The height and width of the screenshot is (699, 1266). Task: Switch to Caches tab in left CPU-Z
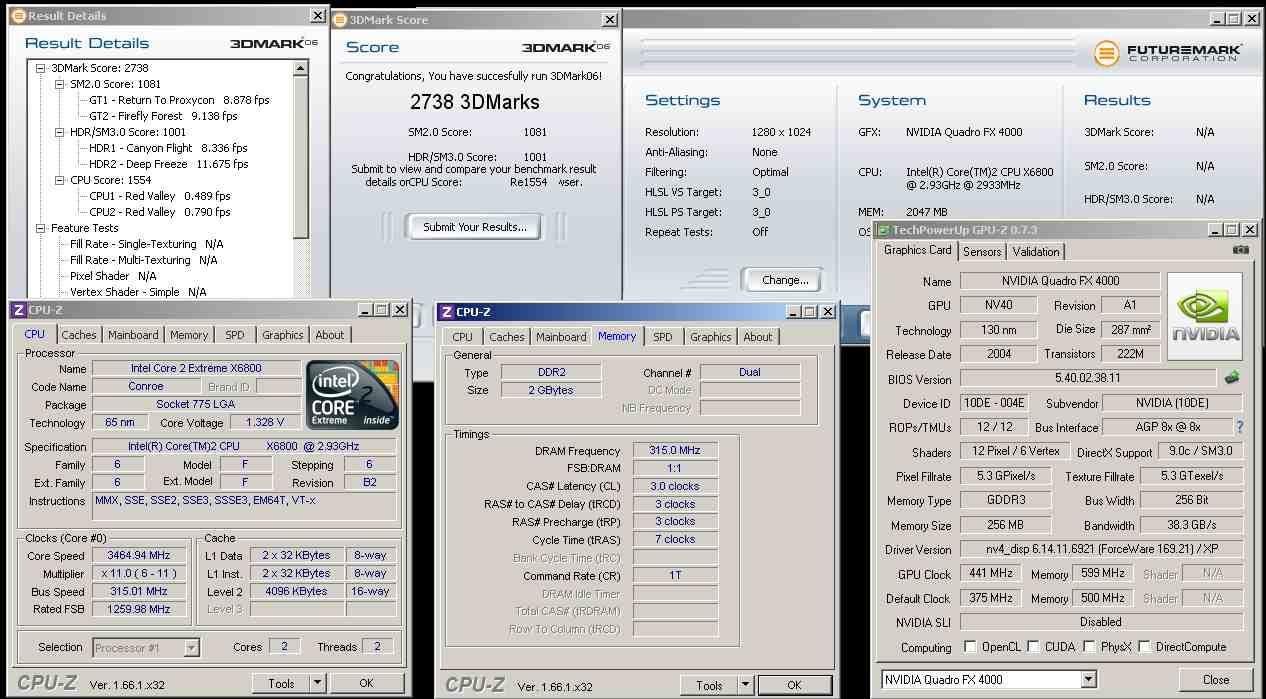(79, 335)
